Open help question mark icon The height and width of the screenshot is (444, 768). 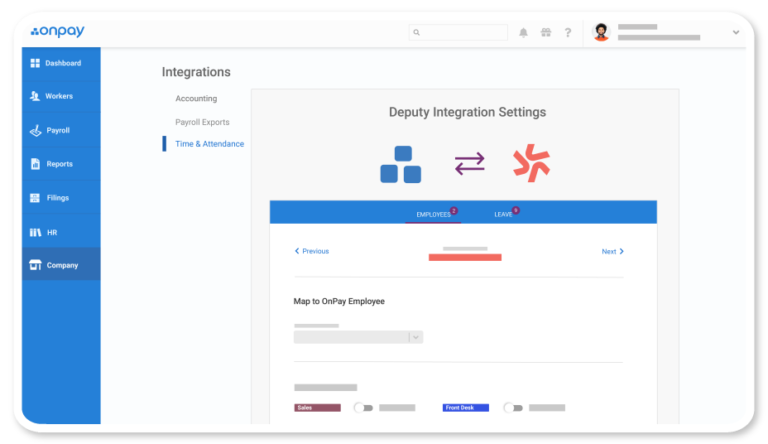coord(568,33)
